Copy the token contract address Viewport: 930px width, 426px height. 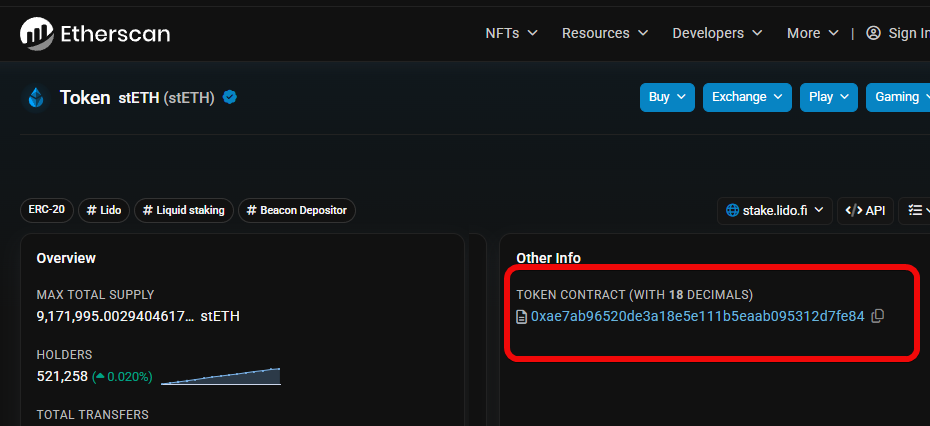pyautogui.click(x=877, y=316)
